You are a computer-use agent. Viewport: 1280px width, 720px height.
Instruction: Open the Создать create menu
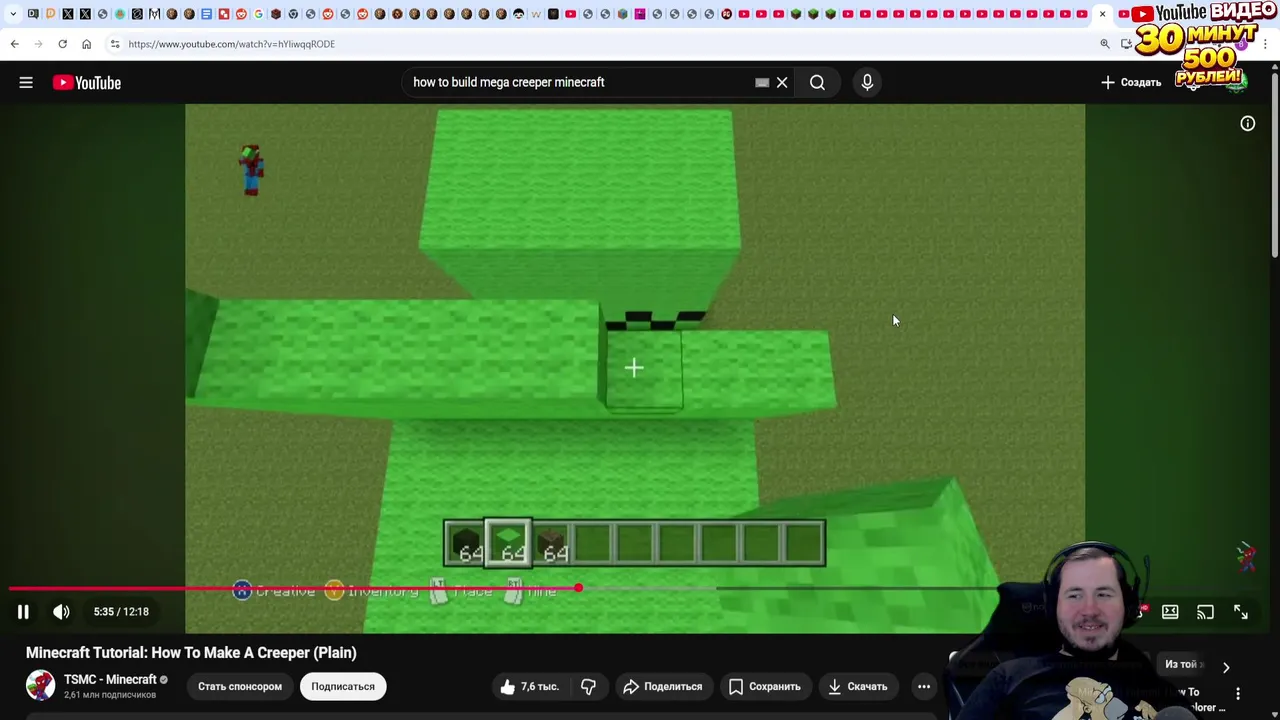click(x=1132, y=83)
